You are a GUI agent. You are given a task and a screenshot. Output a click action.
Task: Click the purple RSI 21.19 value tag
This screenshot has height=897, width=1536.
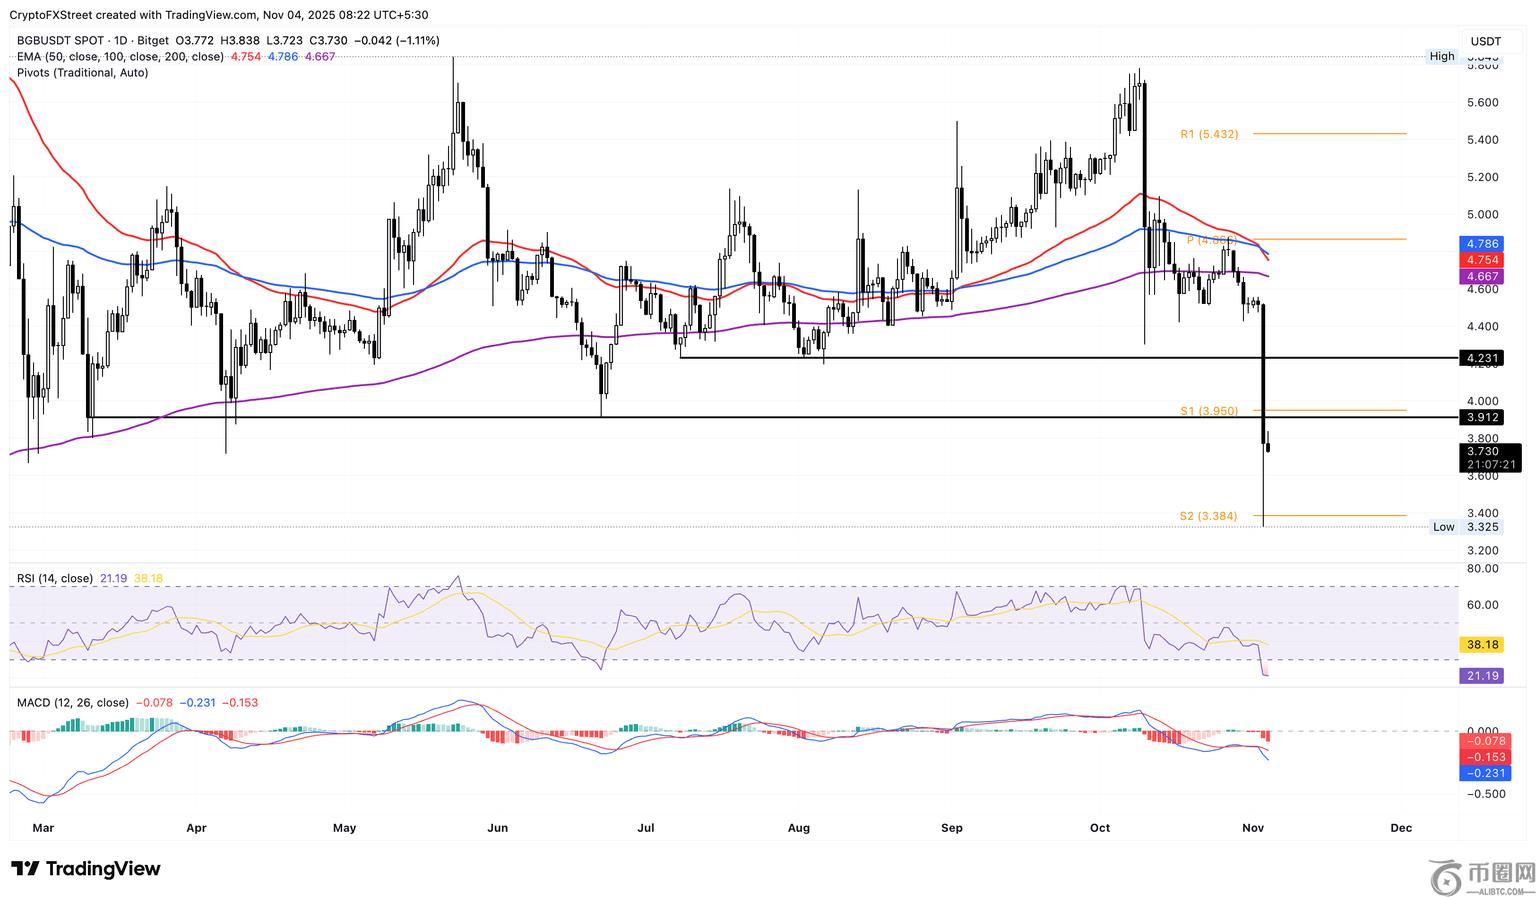1481,676
